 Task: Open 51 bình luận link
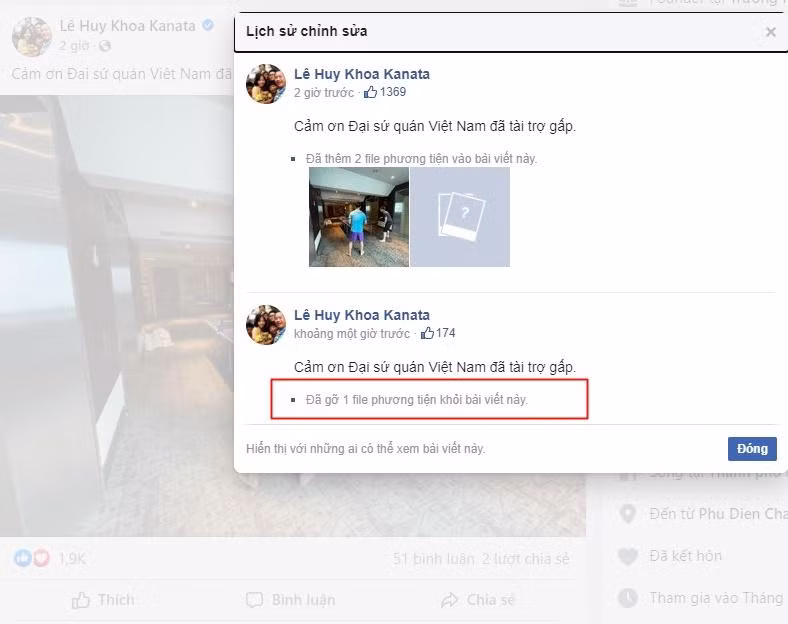434,559
